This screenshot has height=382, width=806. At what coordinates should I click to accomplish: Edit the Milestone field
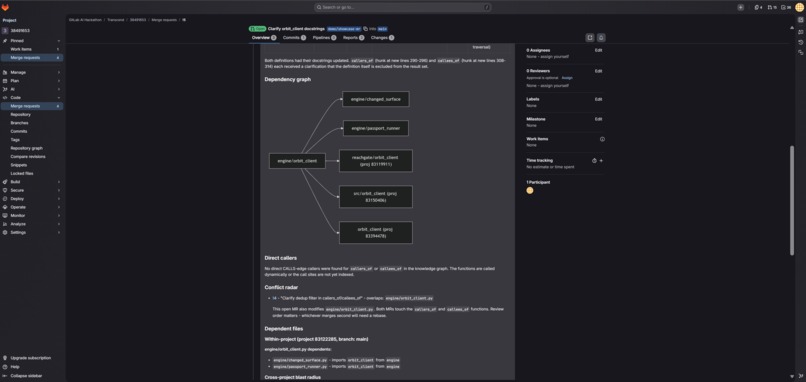[598, 119]
